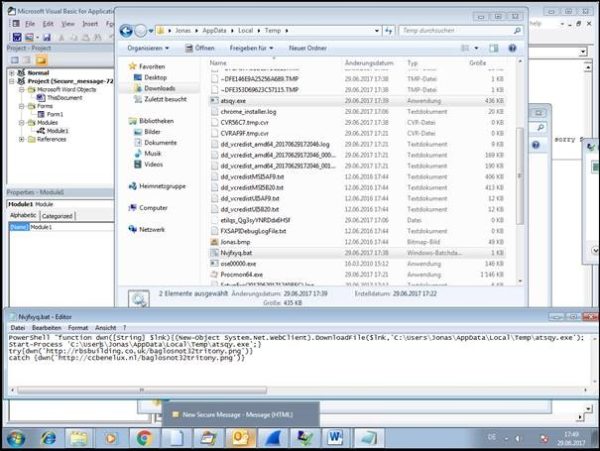
Task: Collapse the Modules tree node
Action: [22, 123]
